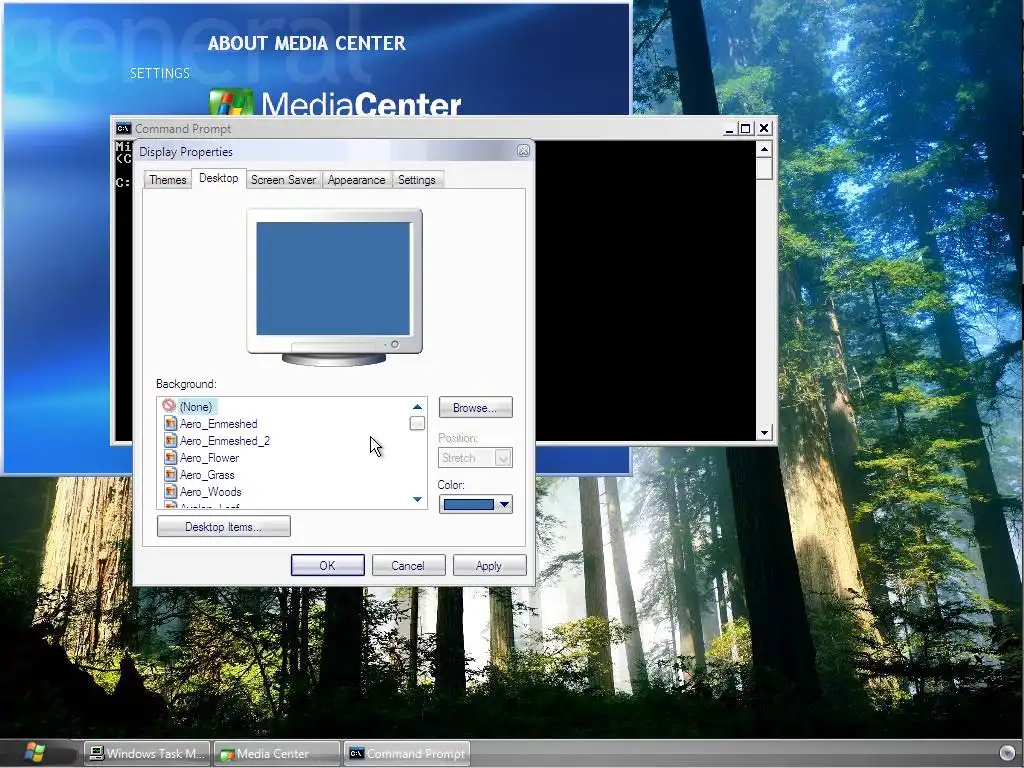The width and height of the screenshot is (1024, 768).
Task: Click Command Prompt scroll up arrow
Action: coord(765,150)
